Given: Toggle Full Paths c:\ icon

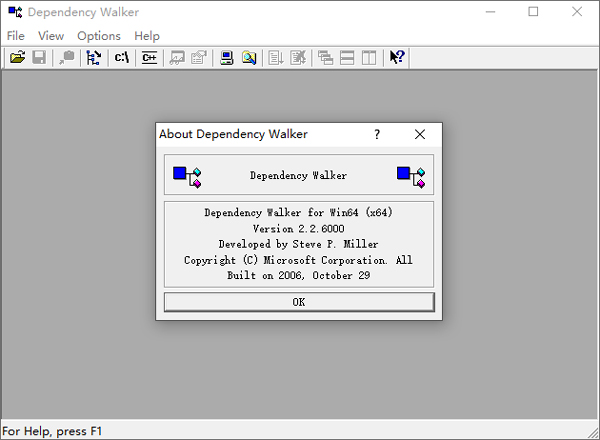Looking at the screenshot, I should pos(122,58).
